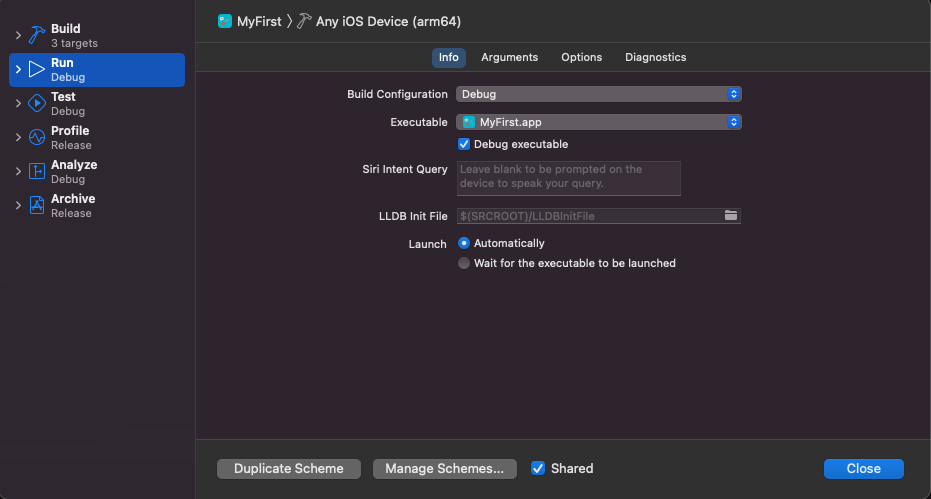Switch to the Arguments tab

tap(509, 58)
